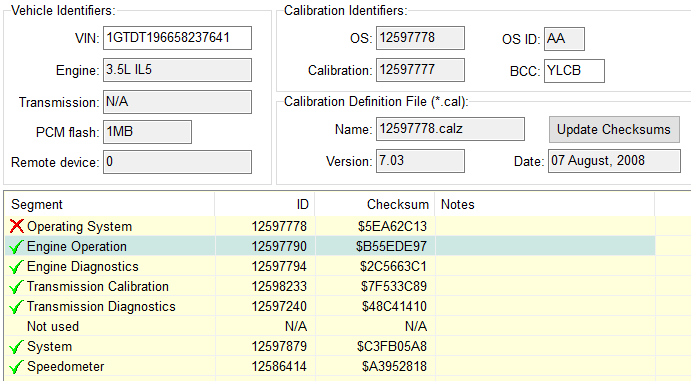Click checksum $C3FB05A8

point(392,347)
